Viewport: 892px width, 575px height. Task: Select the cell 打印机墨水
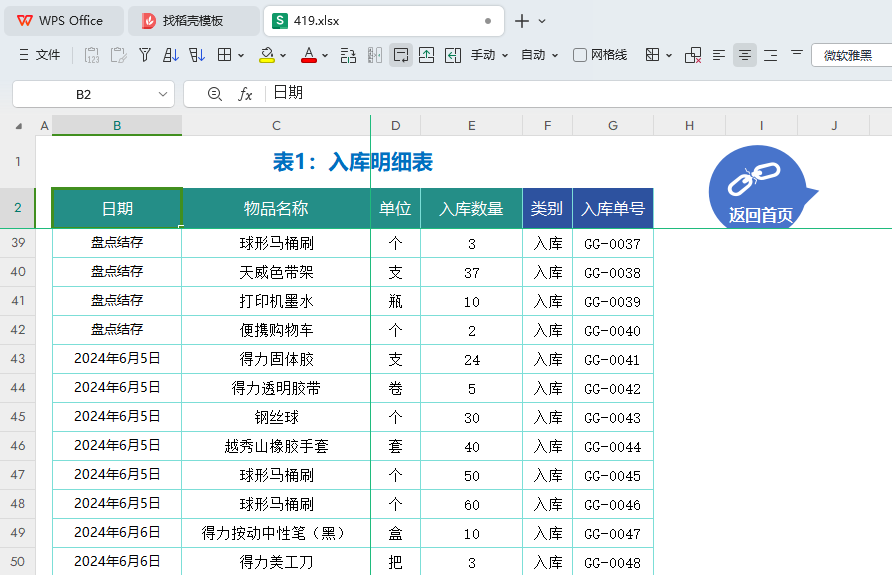(x=276, y=301)
